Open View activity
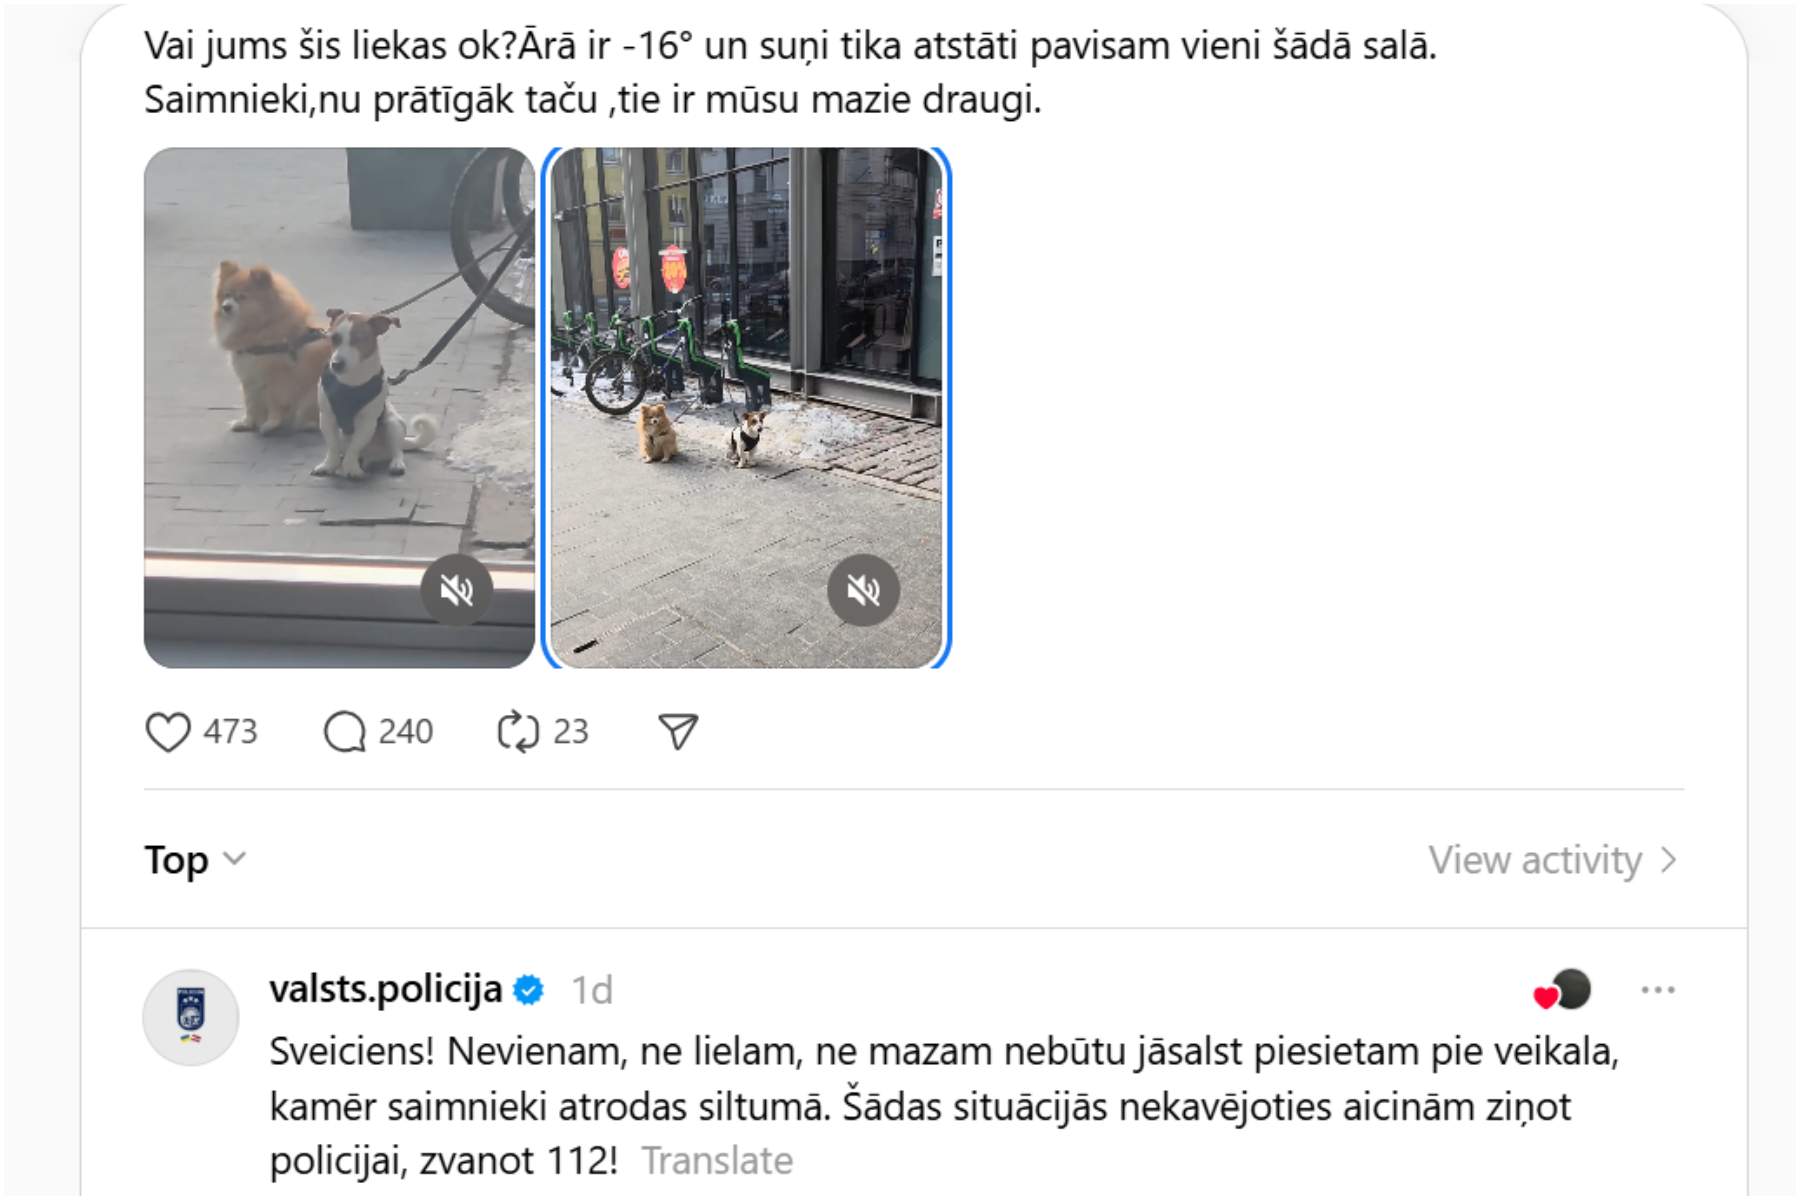 1552,860
